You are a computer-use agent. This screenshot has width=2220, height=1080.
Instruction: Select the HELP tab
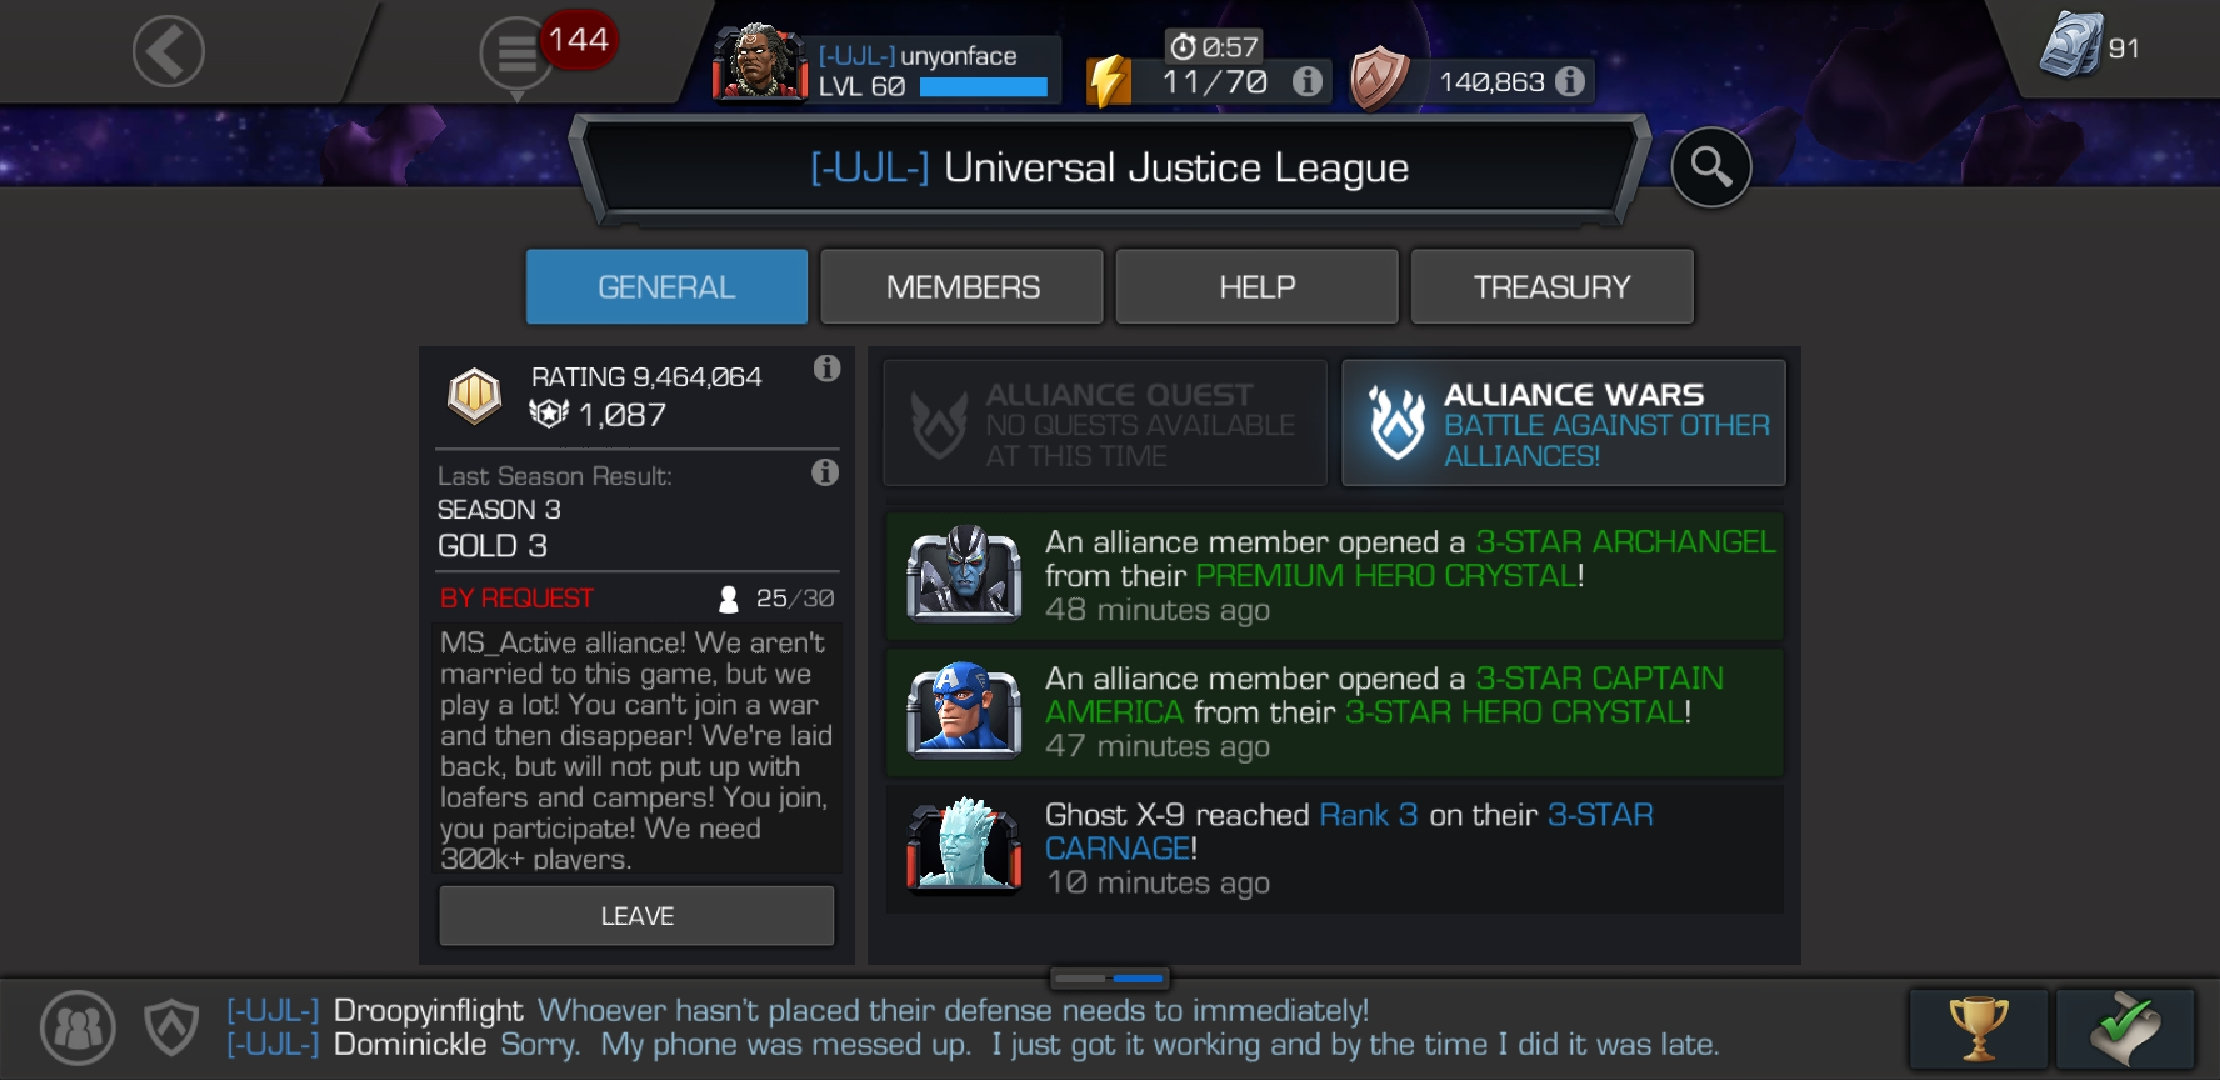(x=1257, y=287)
